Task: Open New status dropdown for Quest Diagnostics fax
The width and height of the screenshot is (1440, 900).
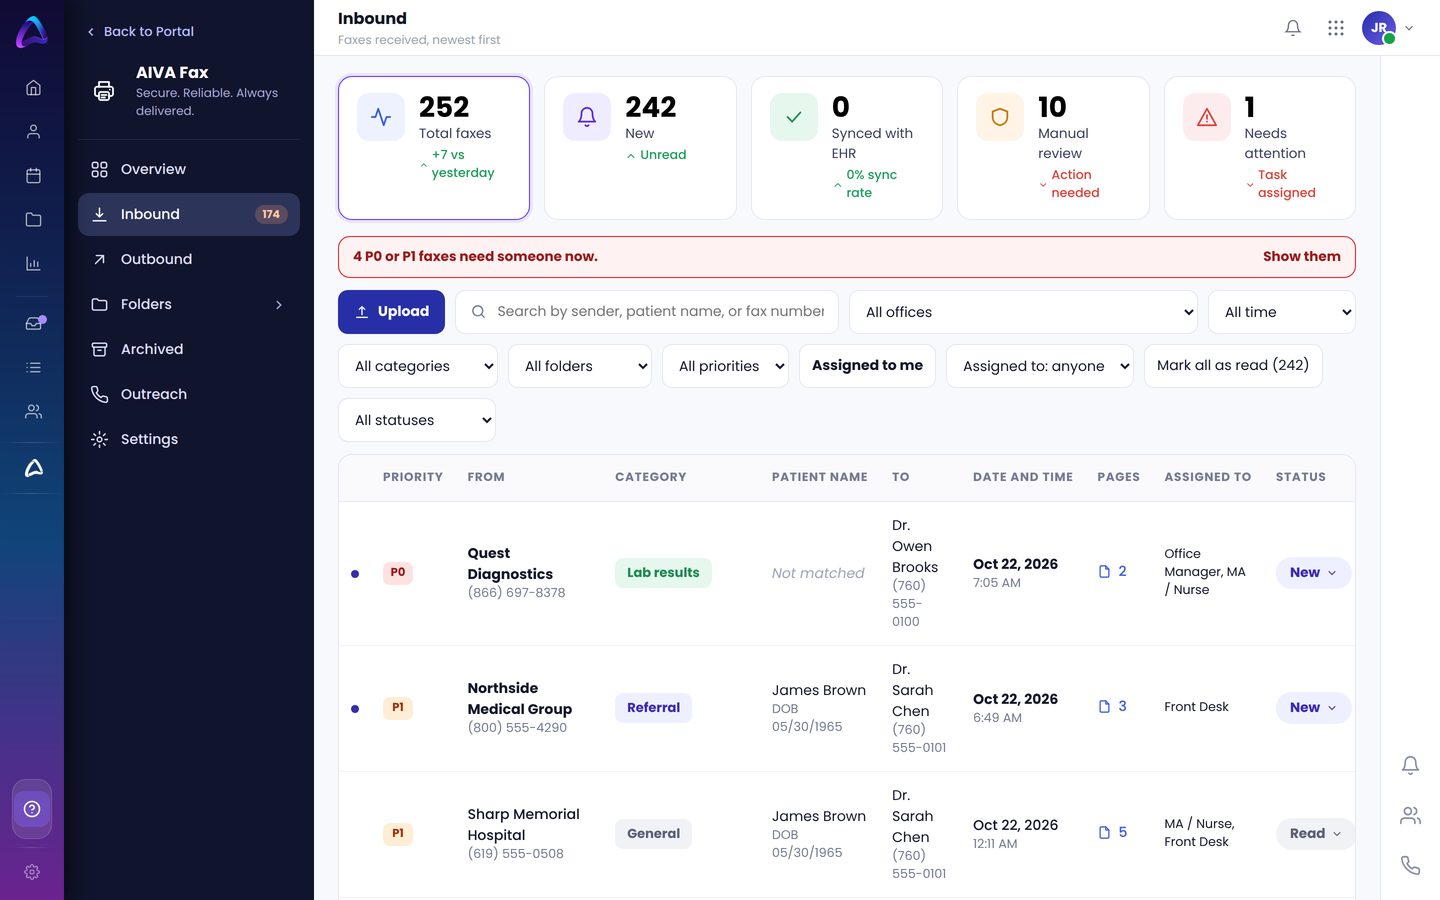Action: pyautogui.click(x=1313, y=573)
